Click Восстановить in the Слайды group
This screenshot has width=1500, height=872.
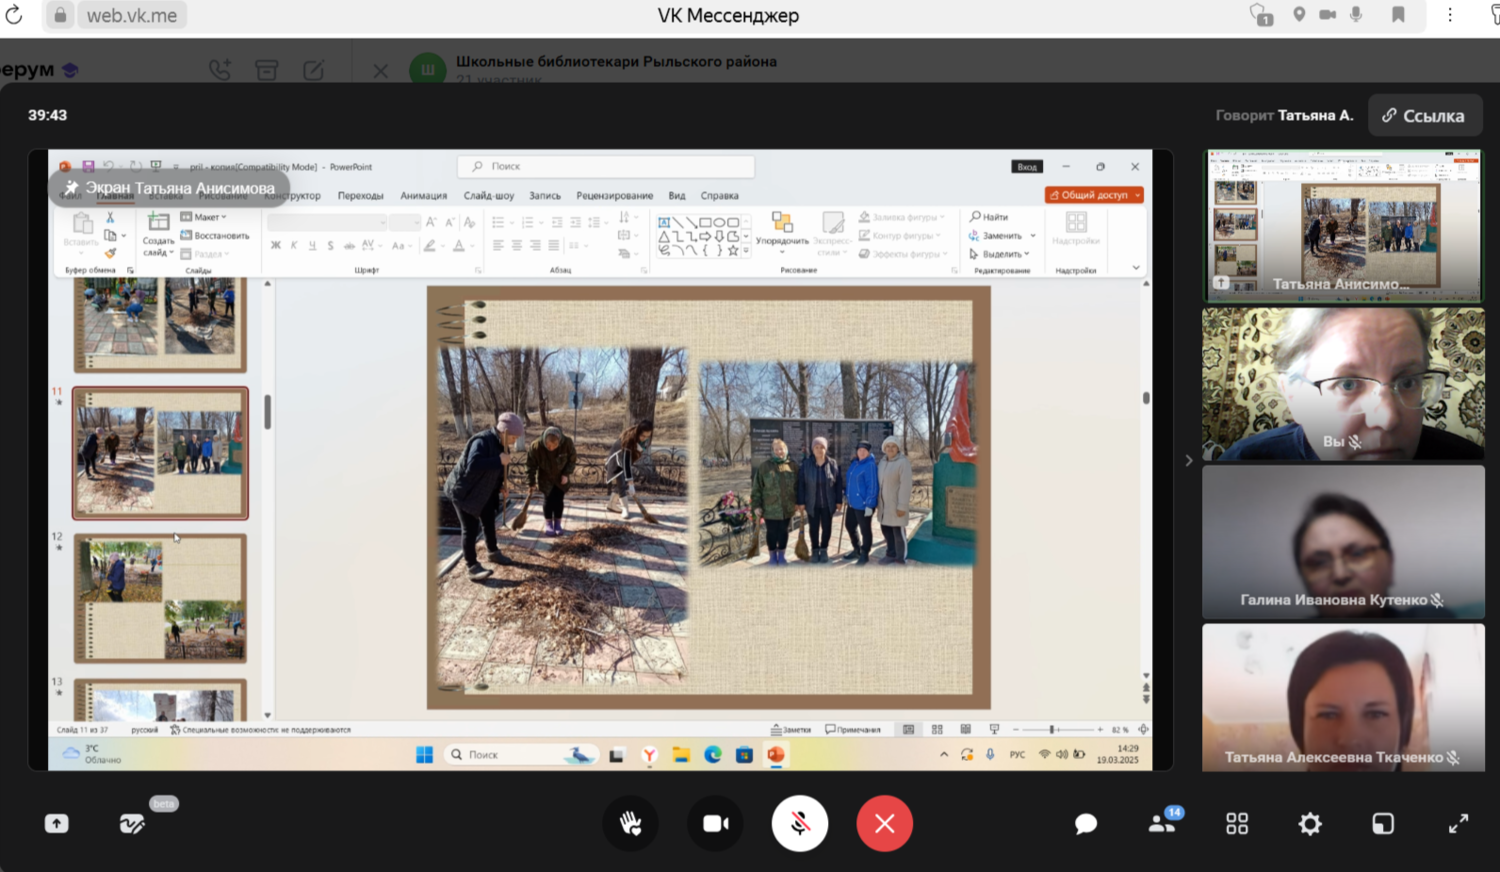[216, 236]
